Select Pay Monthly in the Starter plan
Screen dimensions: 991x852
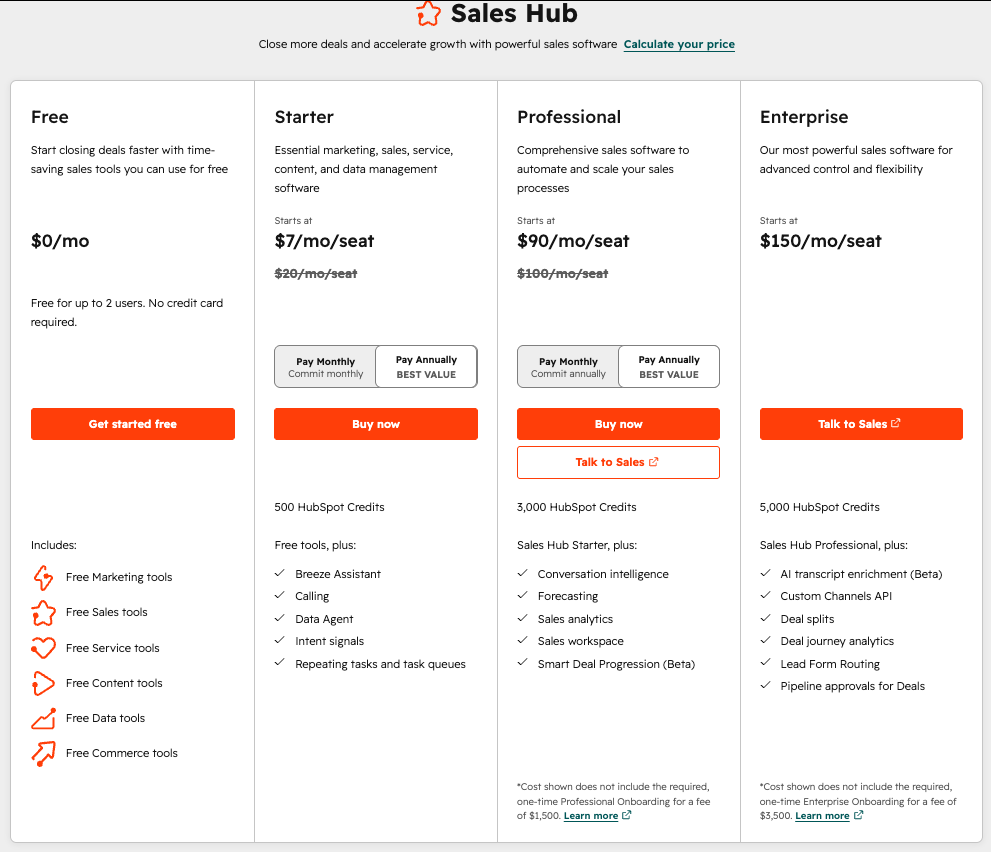(x=325, y=367)
